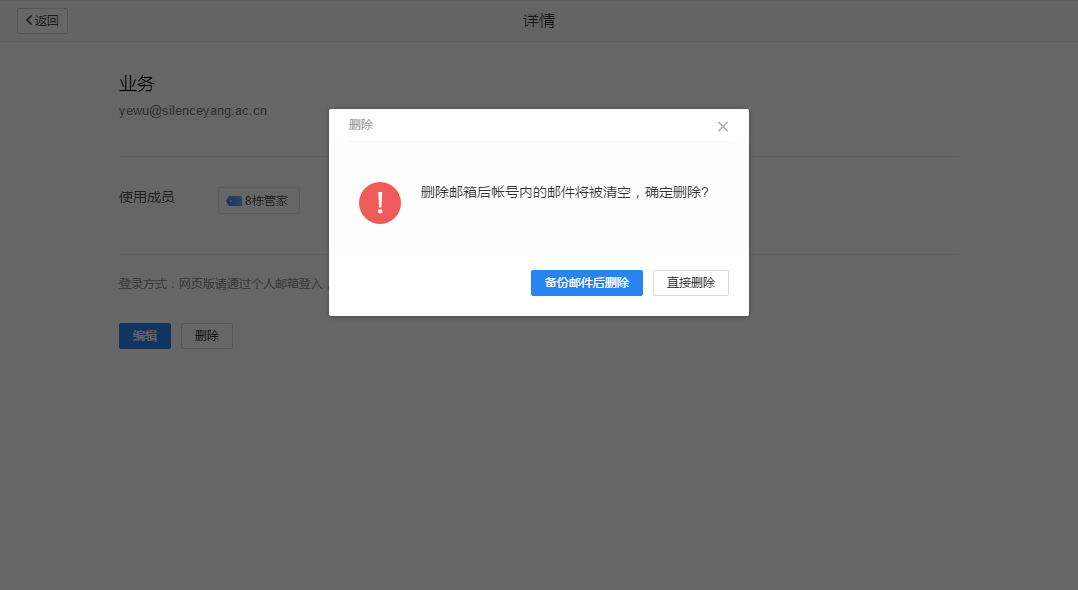Viewport: 1078px width, 590px height.
Task: Click the 删除 button below the page content
Action: 206,335
